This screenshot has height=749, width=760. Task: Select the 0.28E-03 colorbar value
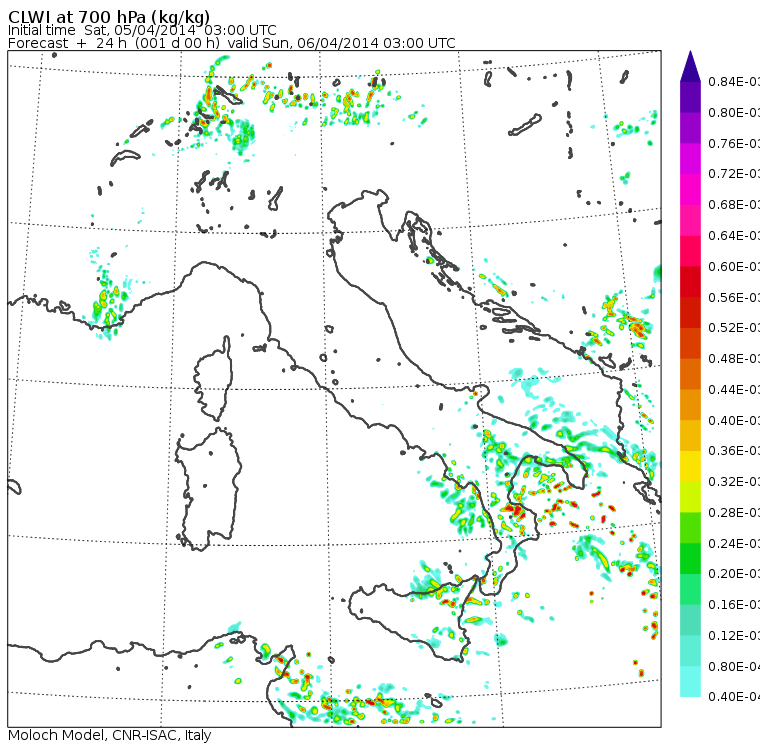(734, 512)
